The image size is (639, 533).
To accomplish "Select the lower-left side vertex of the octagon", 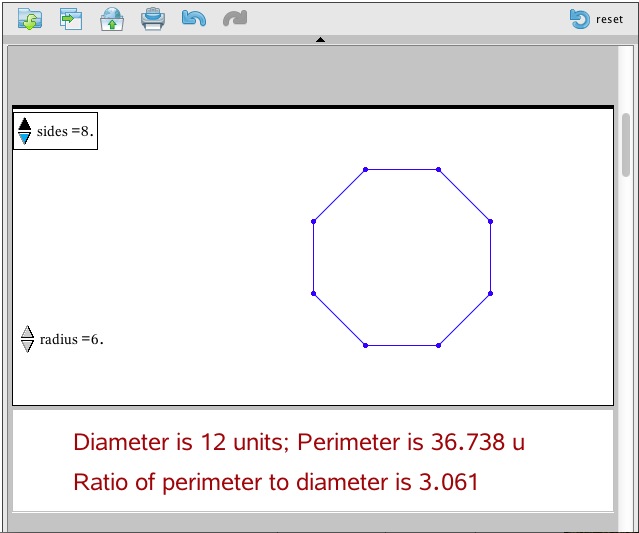I will pos(313,293).
